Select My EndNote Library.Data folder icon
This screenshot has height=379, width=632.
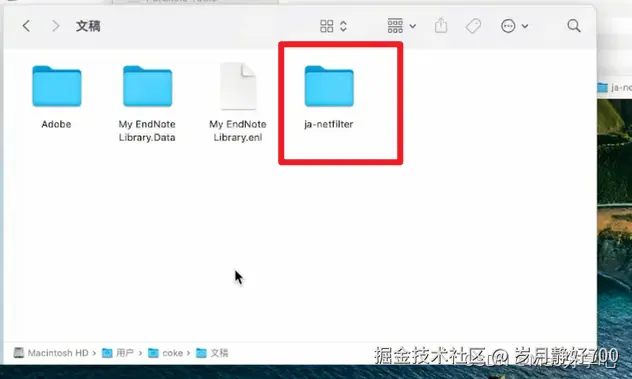[148, 86]
